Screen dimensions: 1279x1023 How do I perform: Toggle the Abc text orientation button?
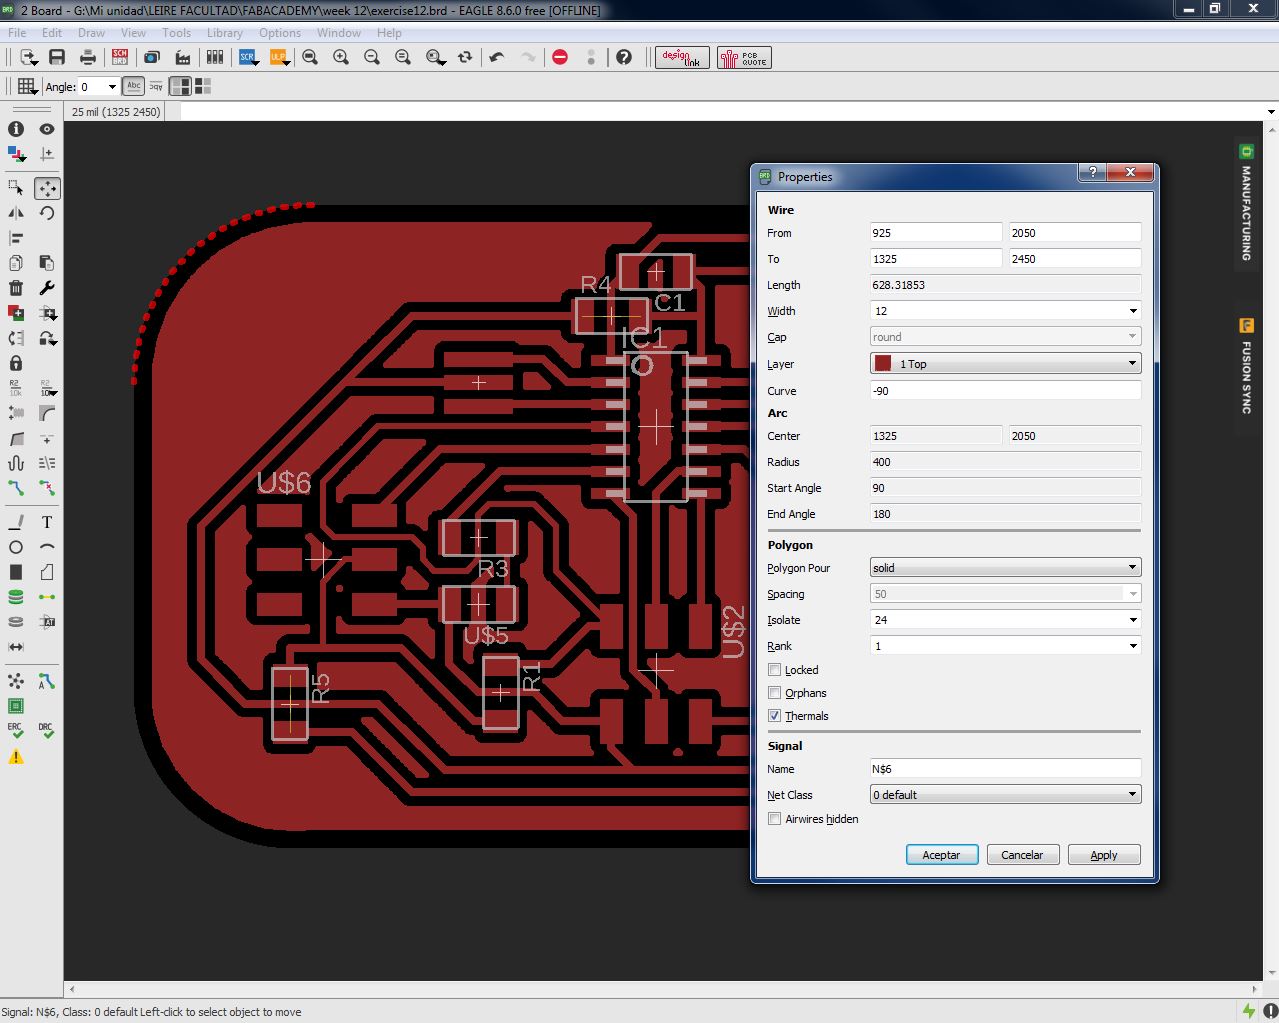pyautogui.click(x=133, y=87)
